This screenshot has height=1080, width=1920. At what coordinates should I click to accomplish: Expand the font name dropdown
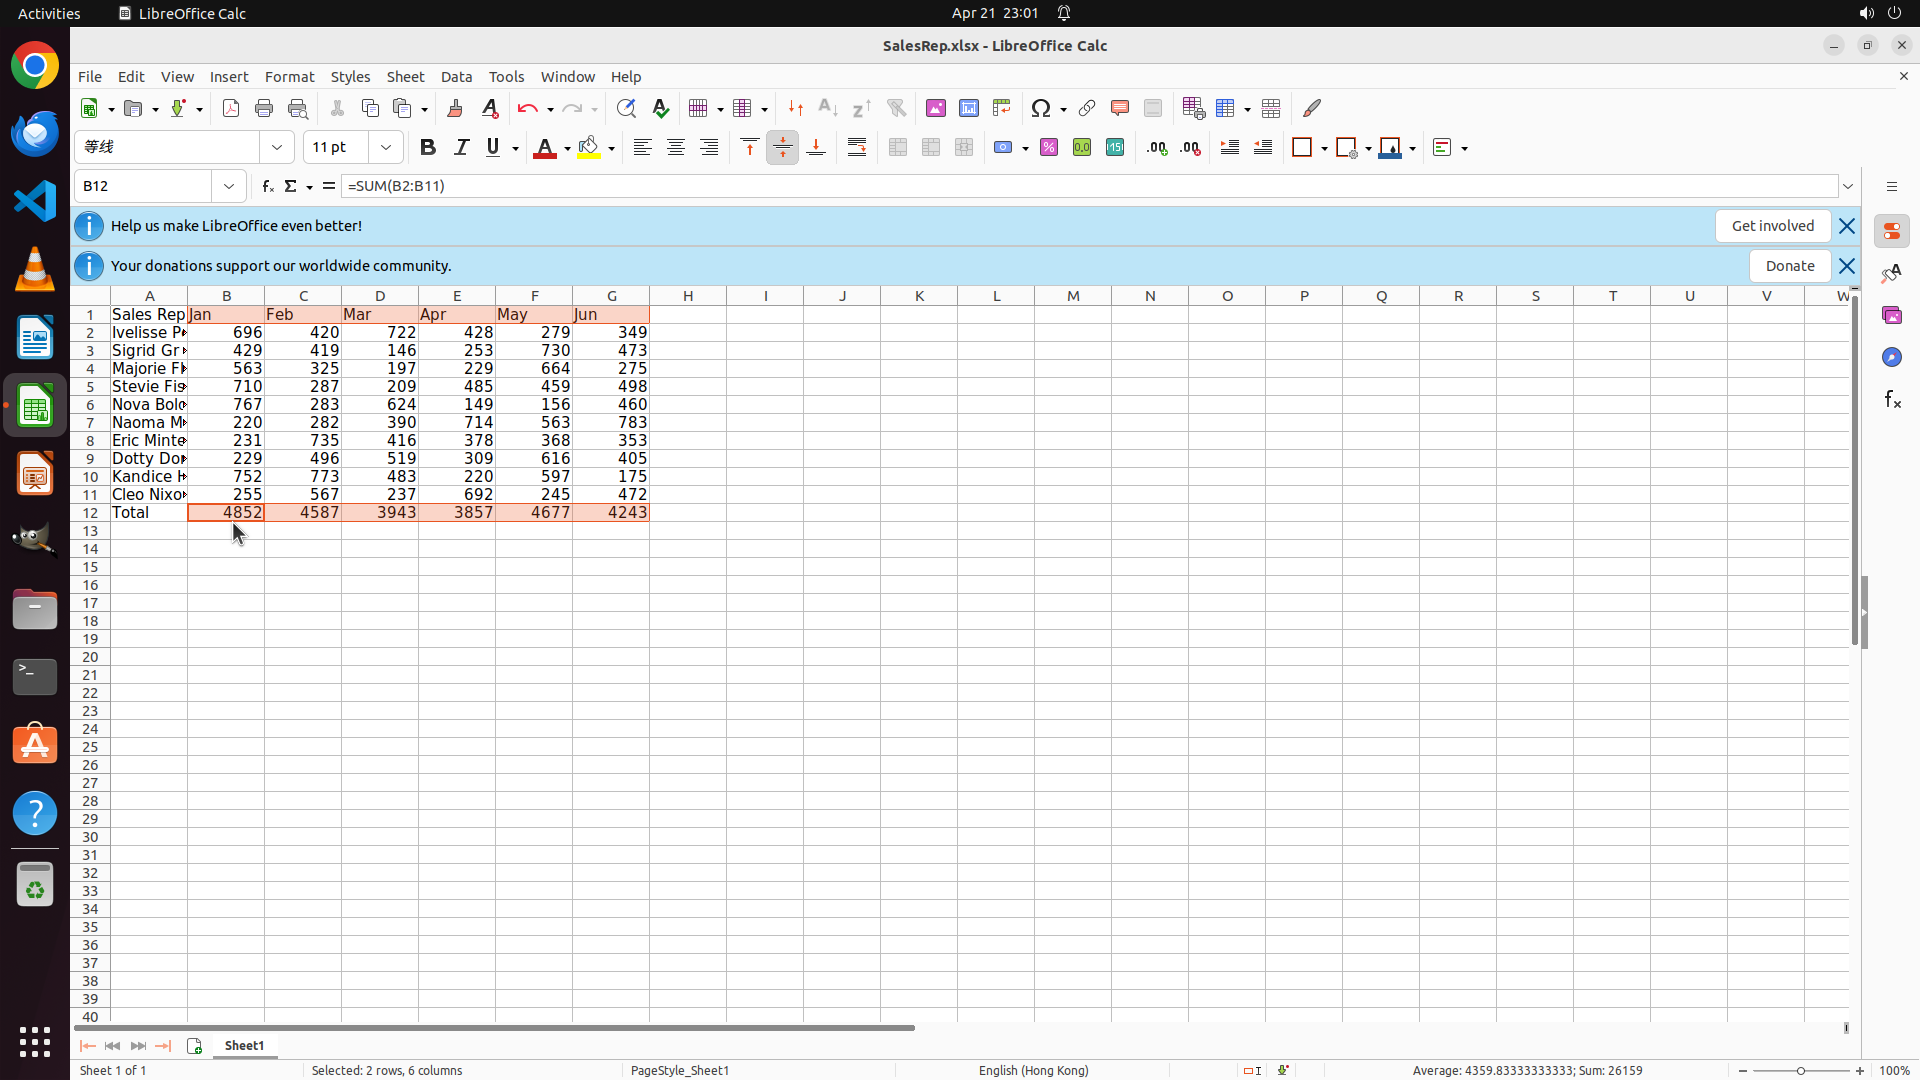pos(277,147)
